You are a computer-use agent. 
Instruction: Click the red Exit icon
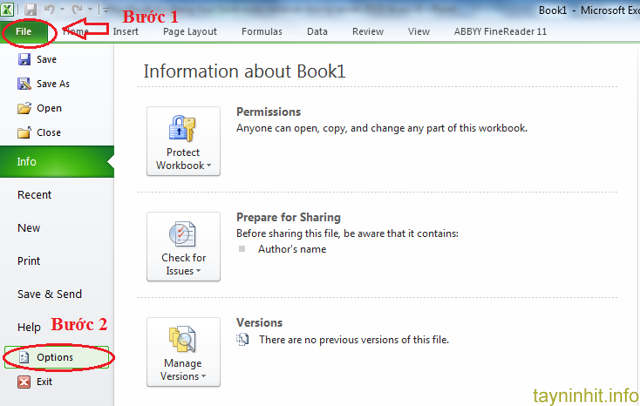pyautogui.click(x=24, y=381)
